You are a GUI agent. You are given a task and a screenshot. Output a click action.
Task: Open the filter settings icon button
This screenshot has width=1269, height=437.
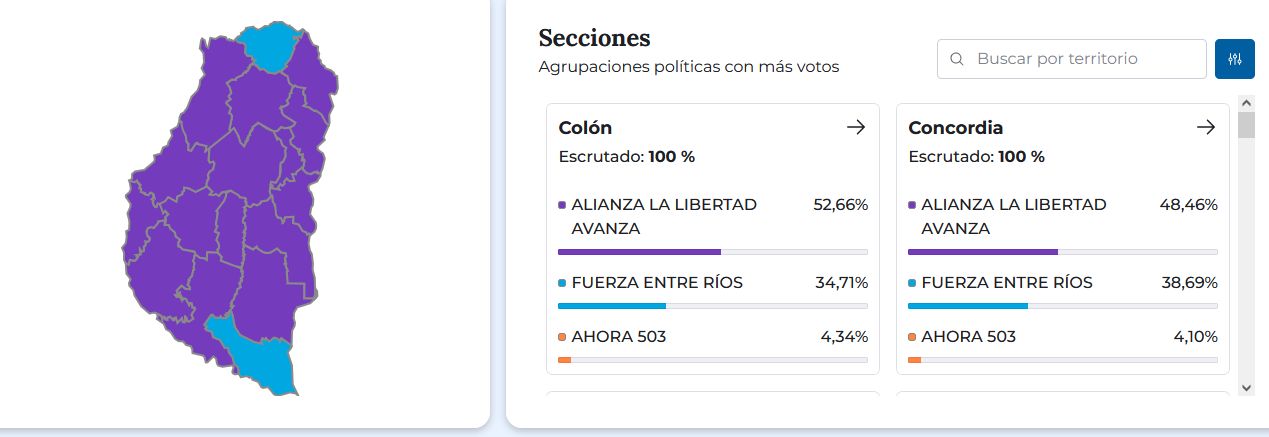tap(1234, 59)
